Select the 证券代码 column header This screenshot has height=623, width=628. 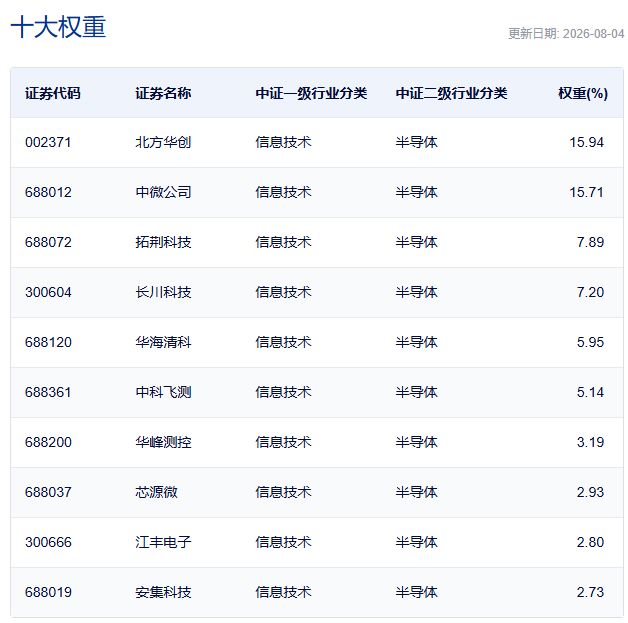(x=52, y=93)
